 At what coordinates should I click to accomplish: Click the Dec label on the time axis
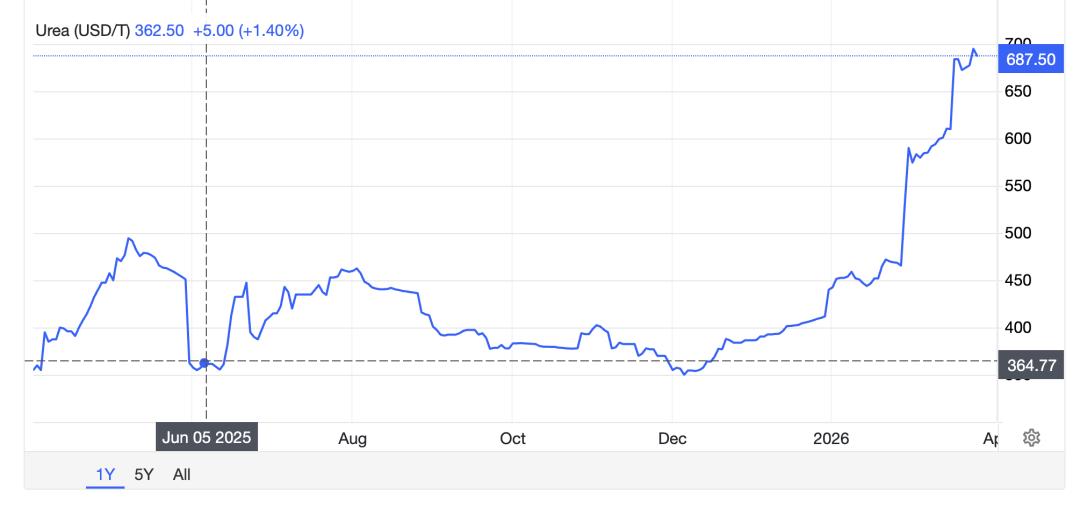(672, 438)
